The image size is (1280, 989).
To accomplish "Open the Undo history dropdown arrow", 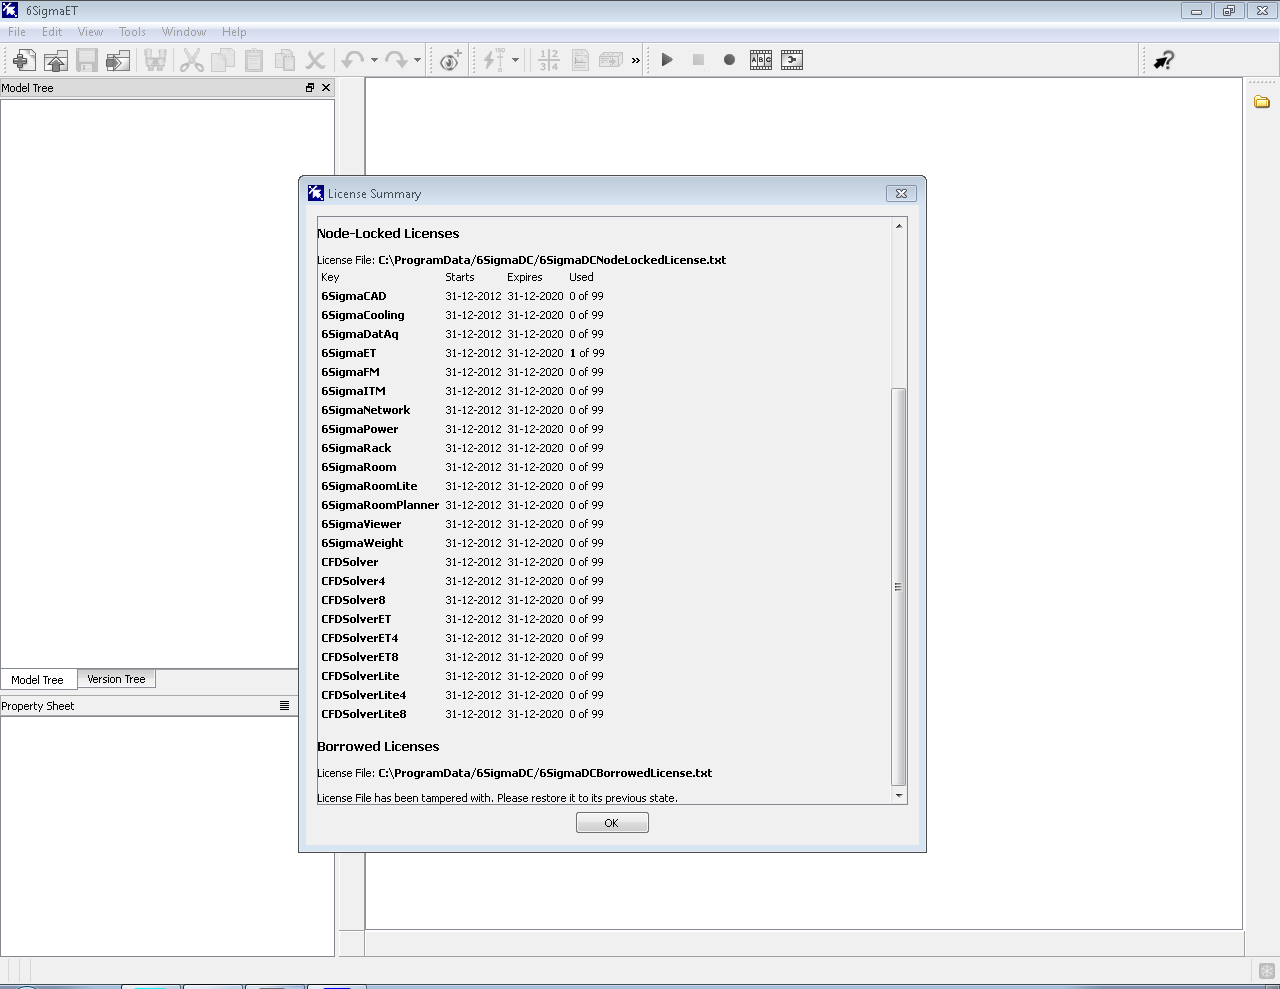I will click(374, 60).
